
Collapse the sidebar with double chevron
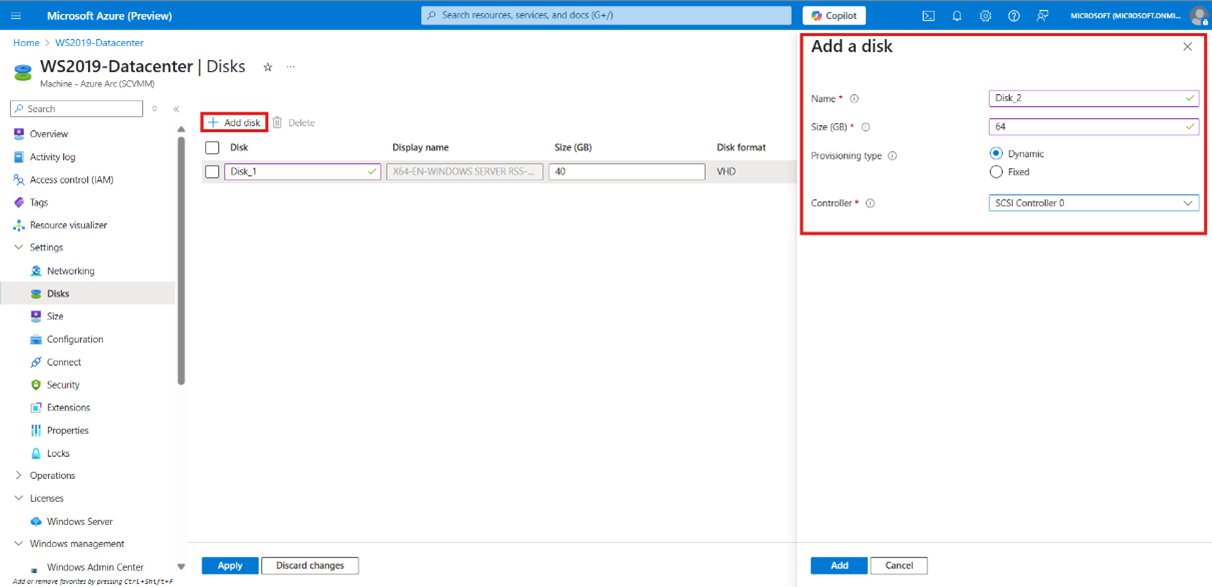pos(176,109)
